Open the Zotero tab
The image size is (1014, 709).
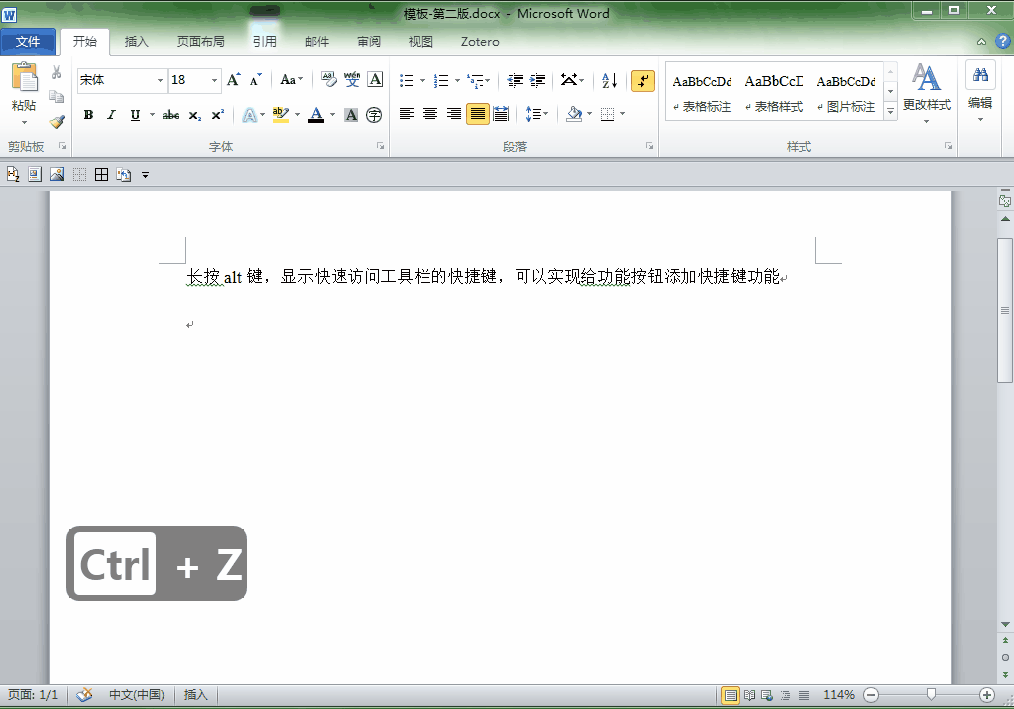click(479, 42)
